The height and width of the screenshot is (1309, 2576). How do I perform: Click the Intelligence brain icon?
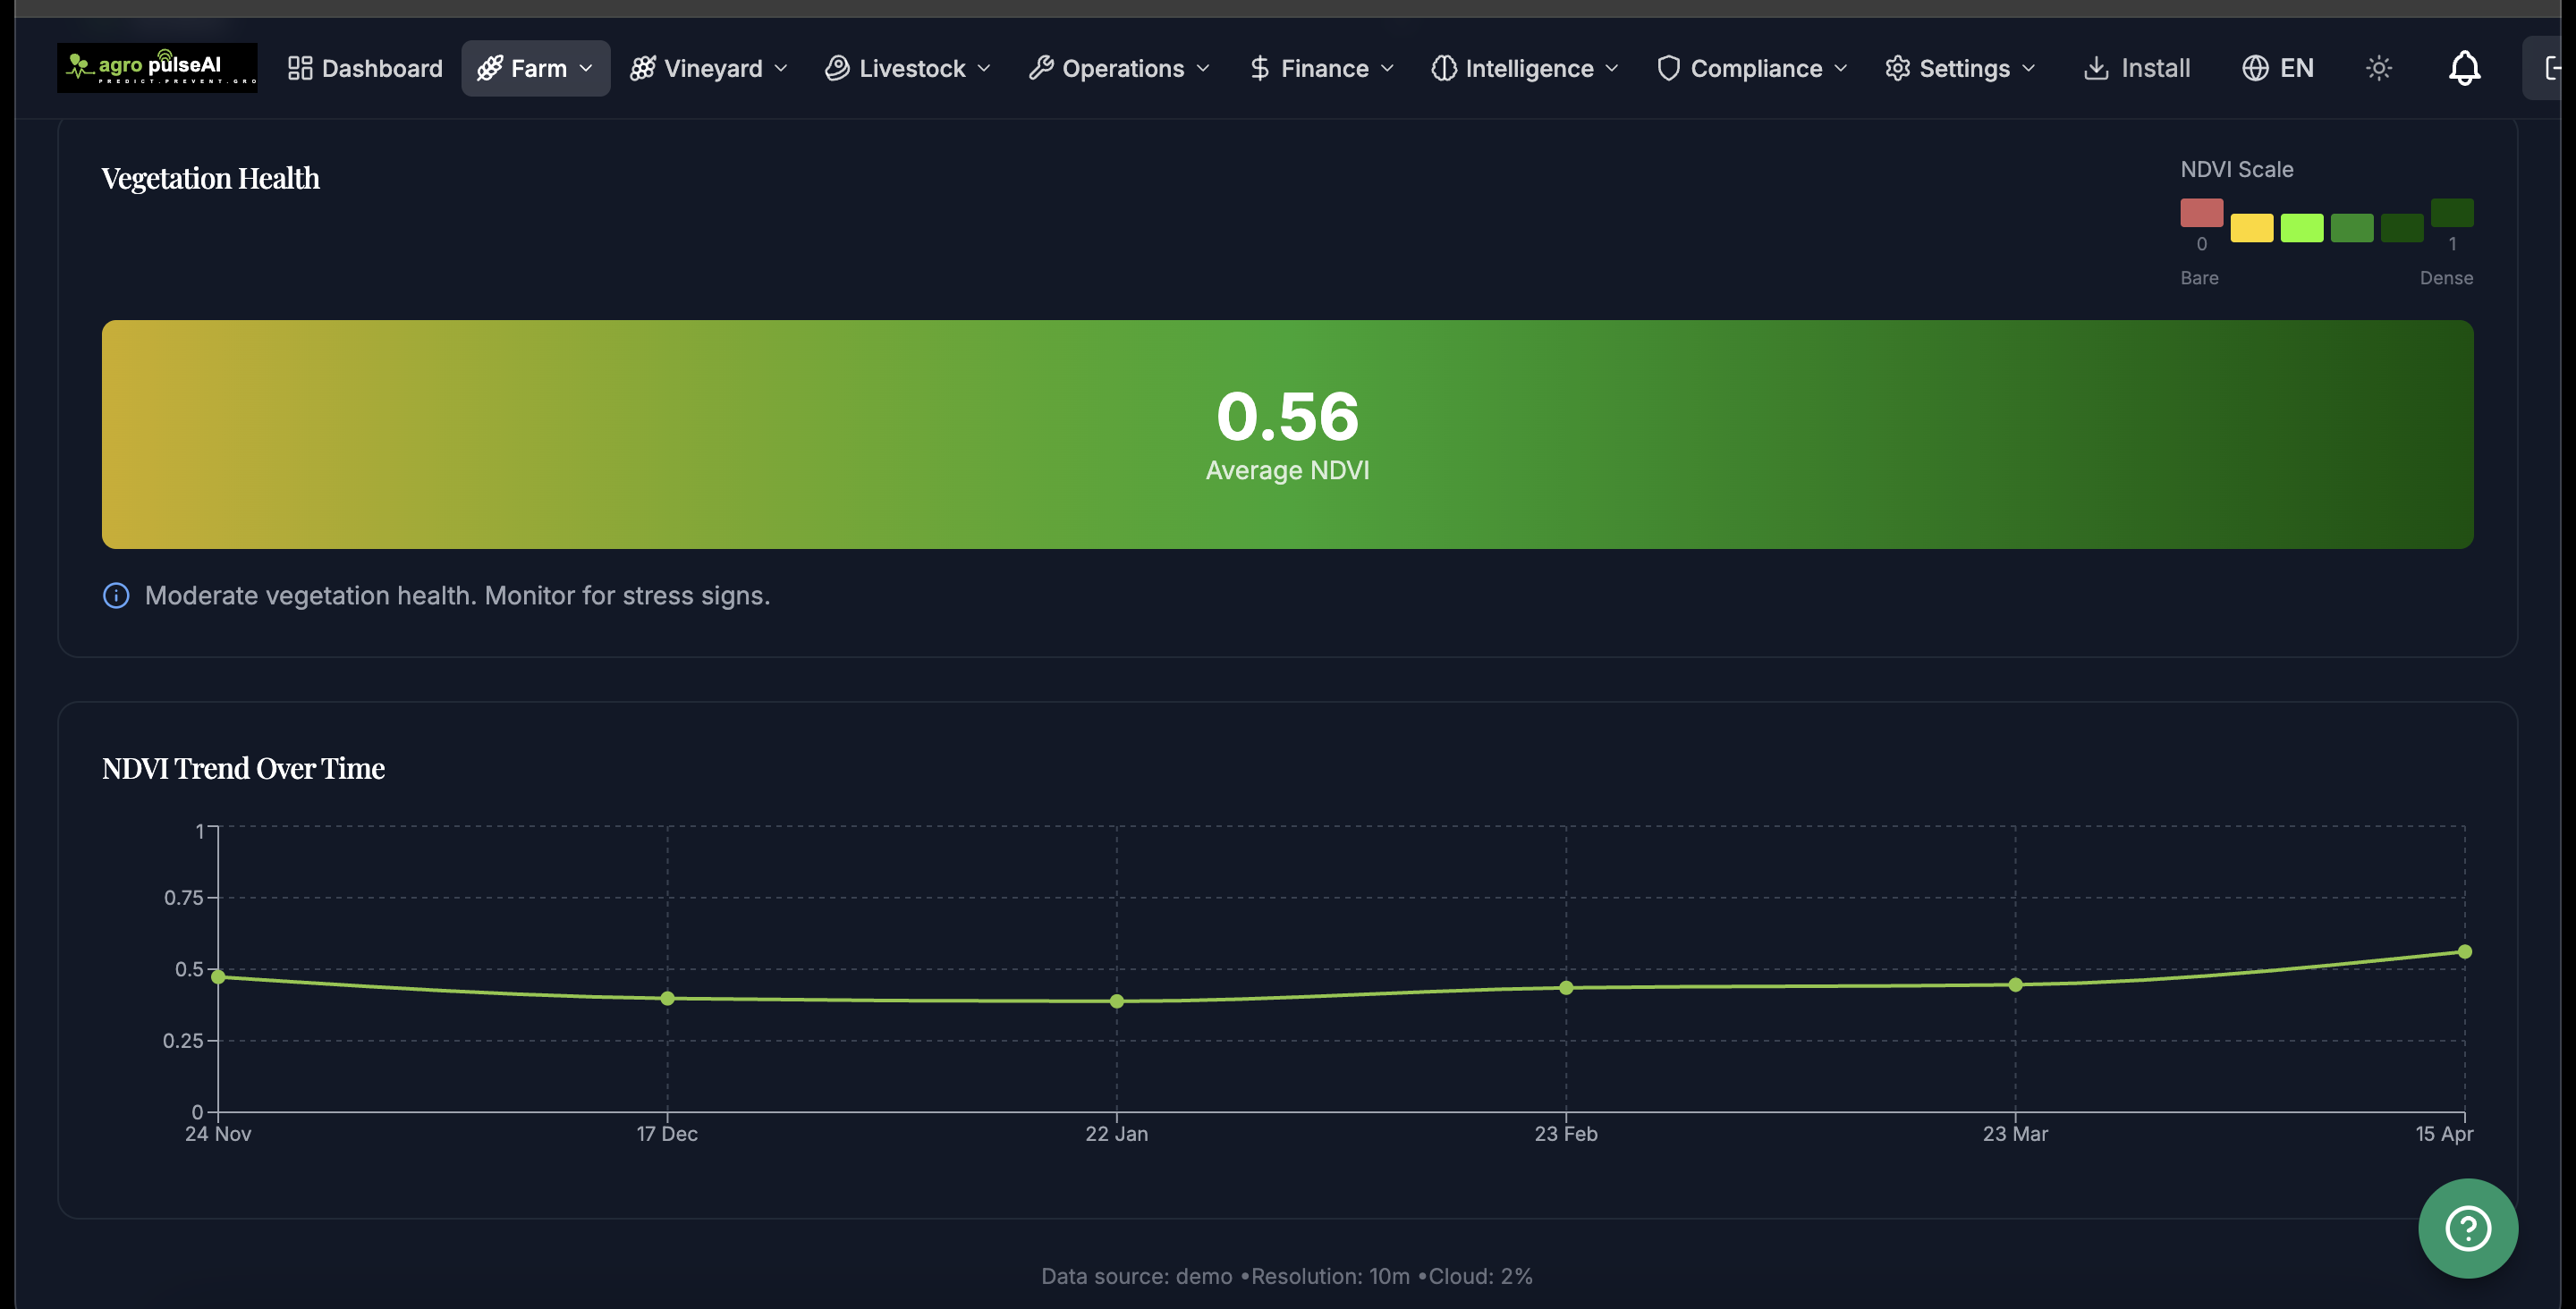click(x=1444, y=68)
